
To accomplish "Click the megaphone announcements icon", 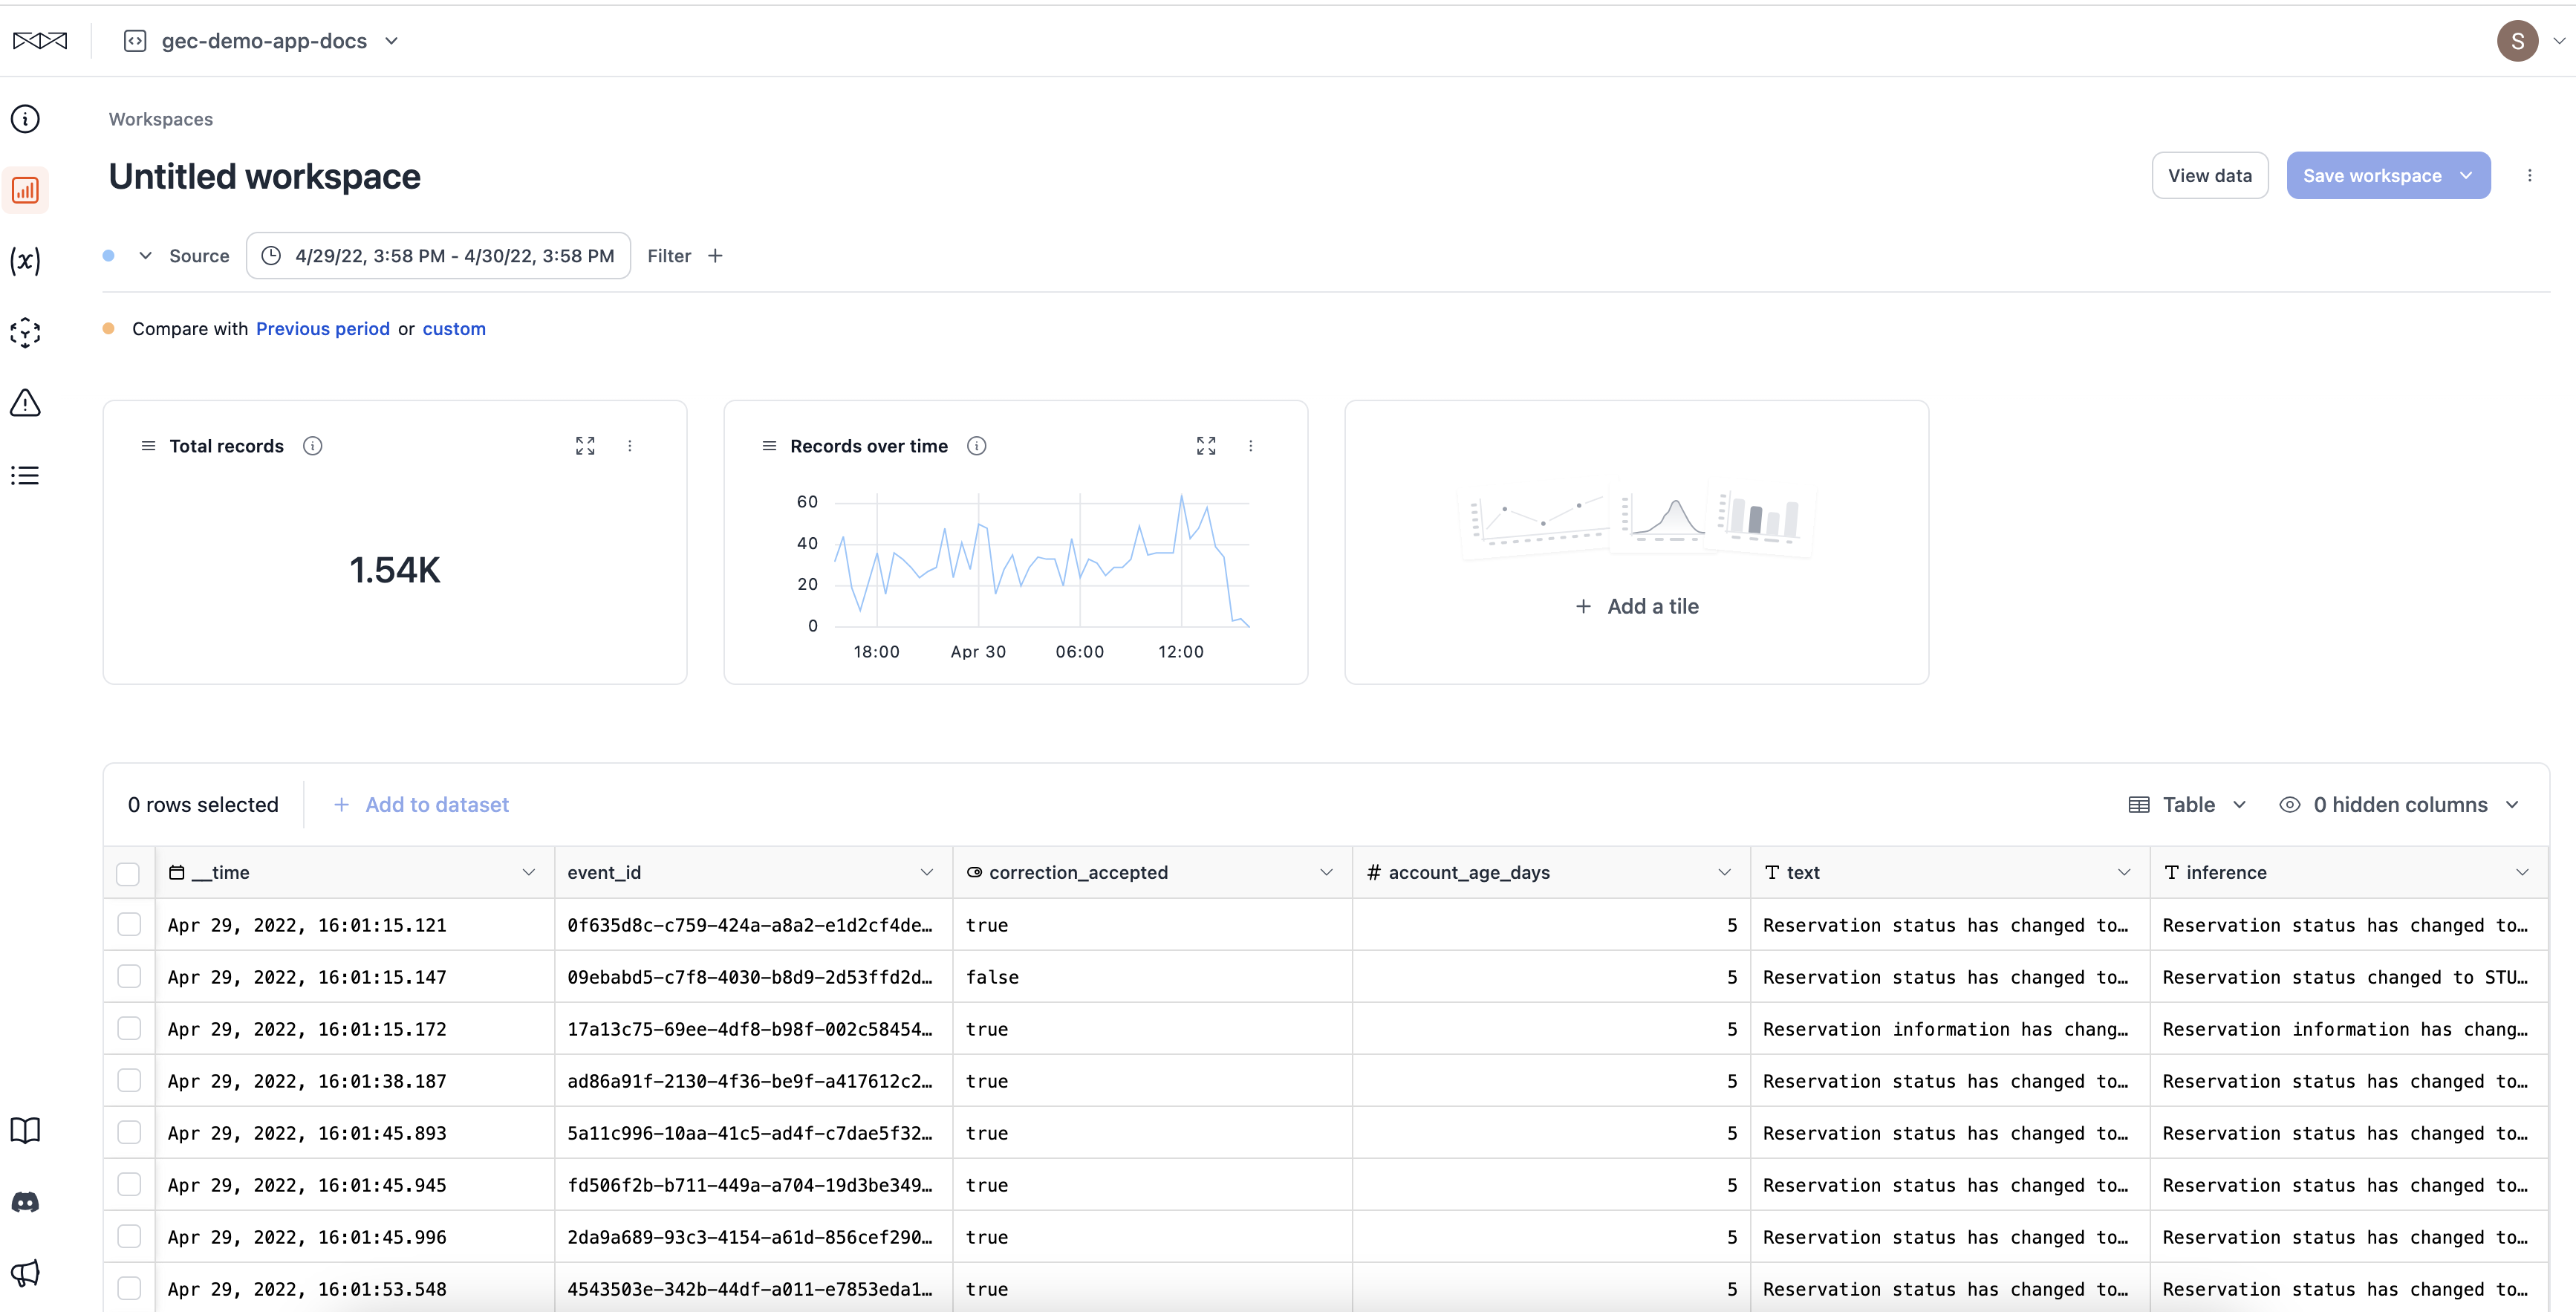I will tap(25, 1273).
